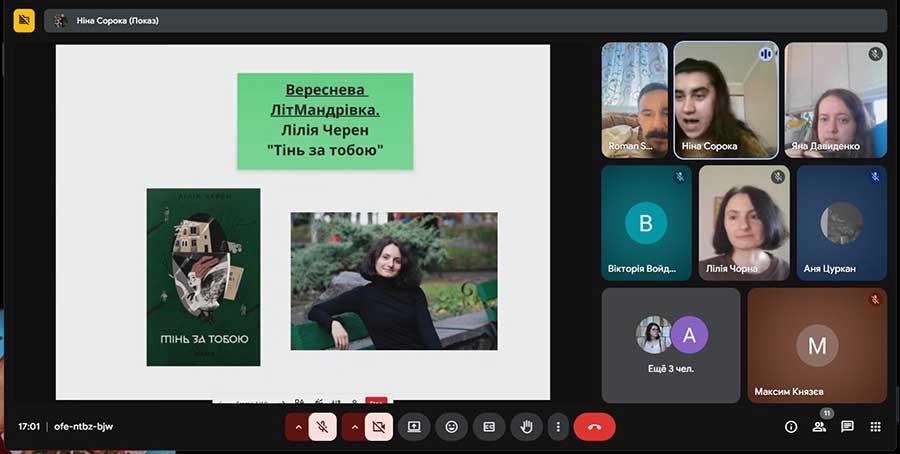Select Лілія Чорна video tile
Screen dimensions: 900x454
click(x=743, y=223)
